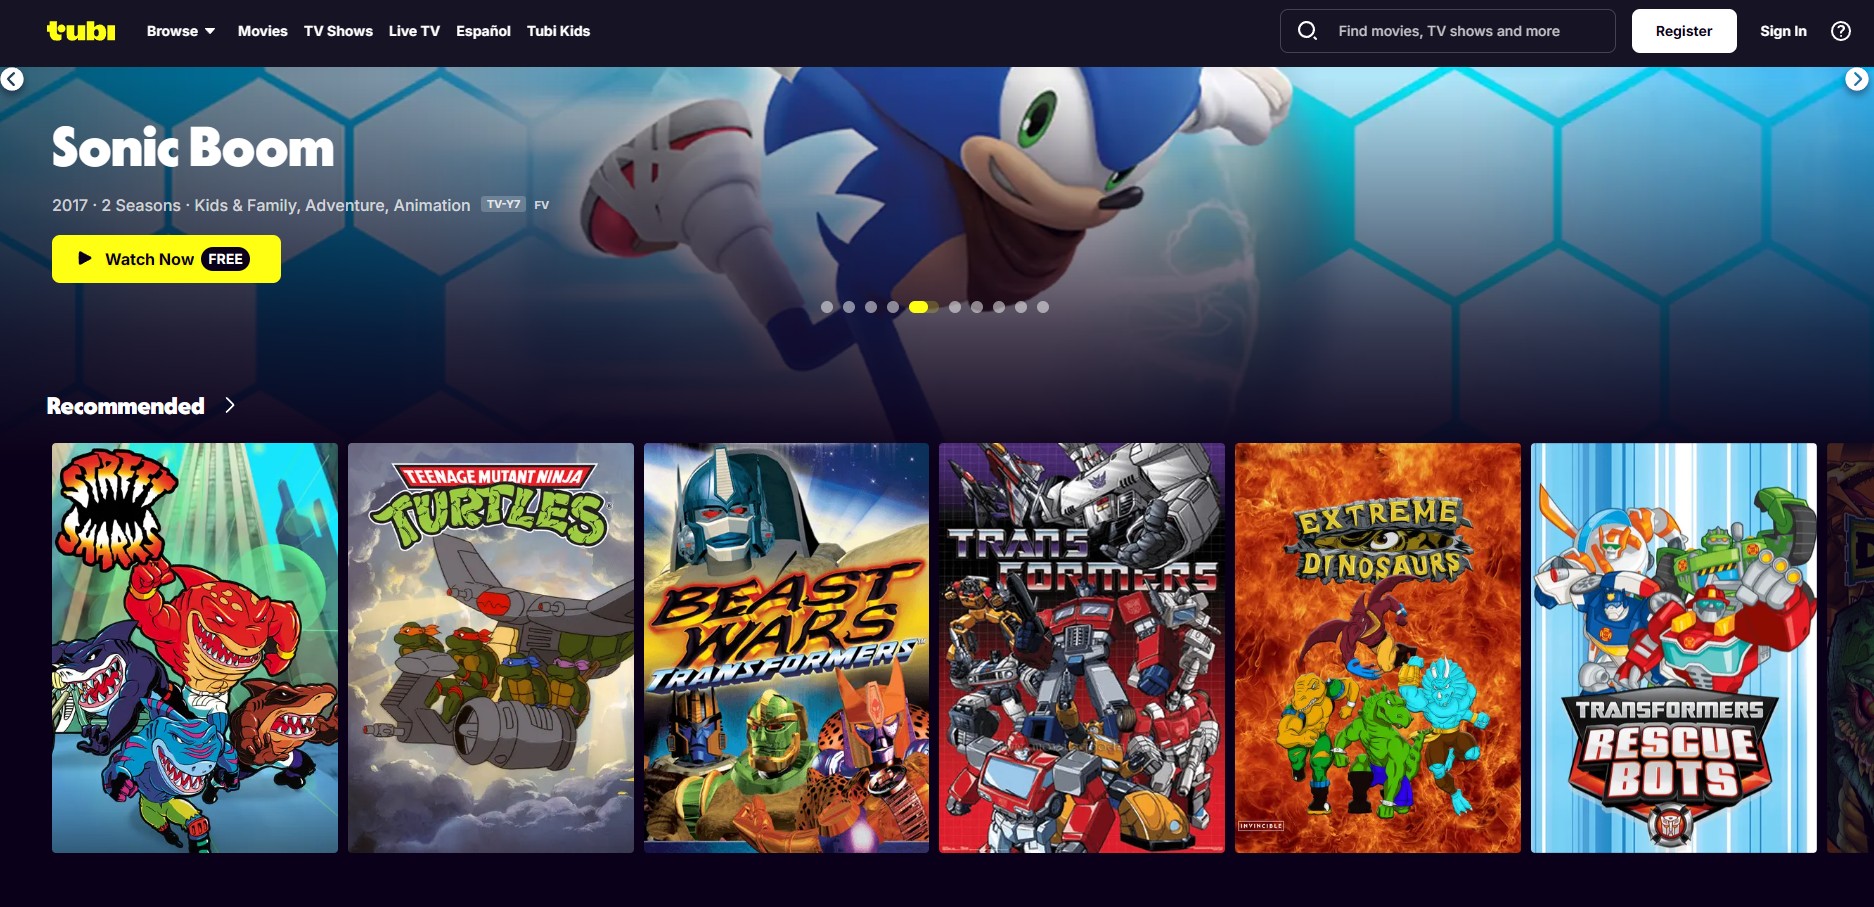1874x907 pixels.
Task: Select the sixth carousel indicator dot
Action: 955,307
